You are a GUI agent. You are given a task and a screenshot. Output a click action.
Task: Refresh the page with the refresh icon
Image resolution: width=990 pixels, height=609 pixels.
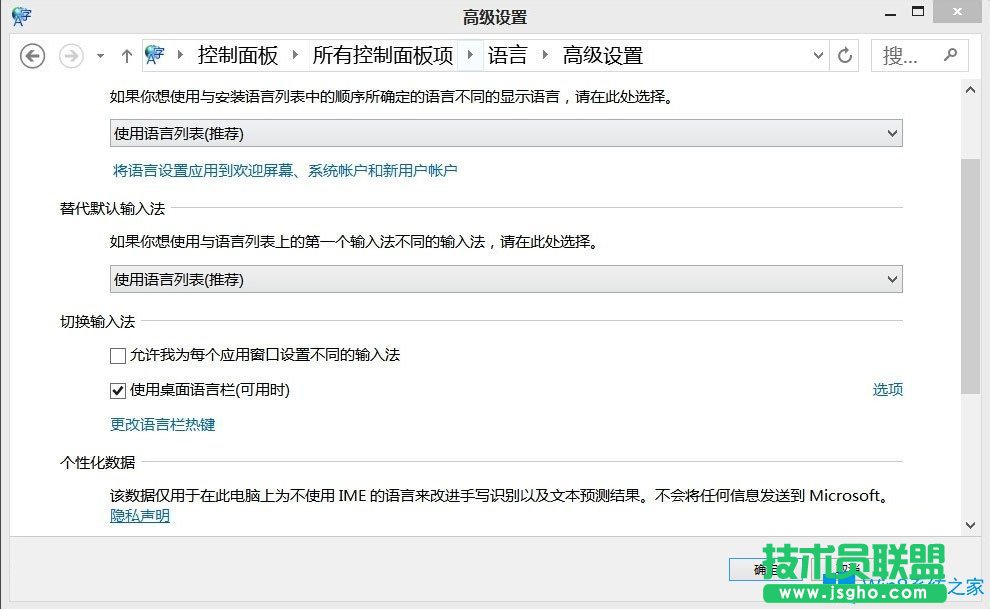click(844, 55)
